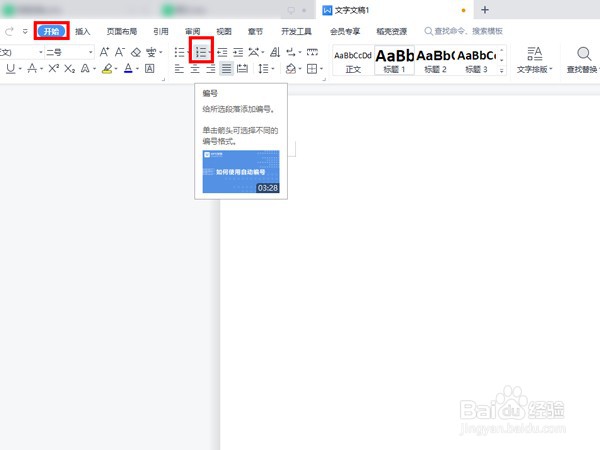Expand the line spacing options arrow
This screenshot has width=600, height=450.
pyautogui.click(x=272, y=69)
